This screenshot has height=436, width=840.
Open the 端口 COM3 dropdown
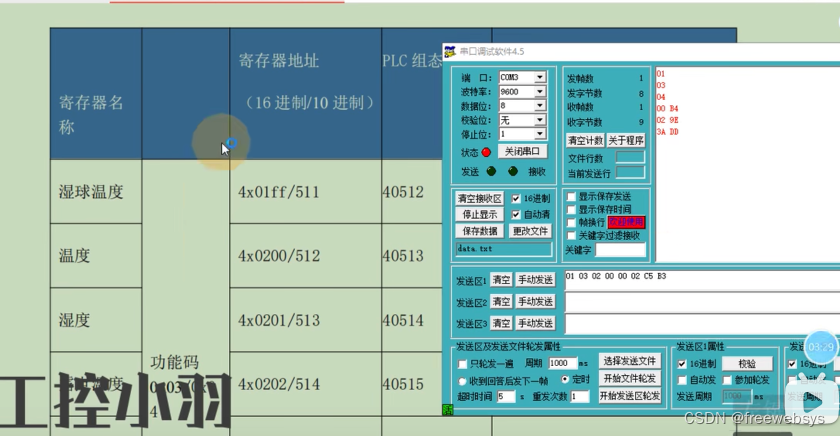coord(540,77)
